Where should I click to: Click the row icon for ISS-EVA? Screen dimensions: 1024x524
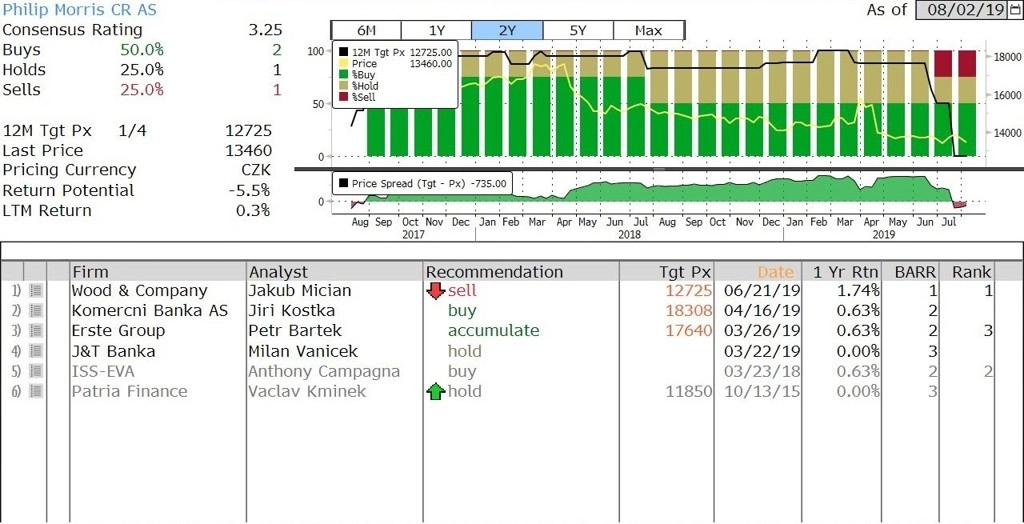(35, 372)
